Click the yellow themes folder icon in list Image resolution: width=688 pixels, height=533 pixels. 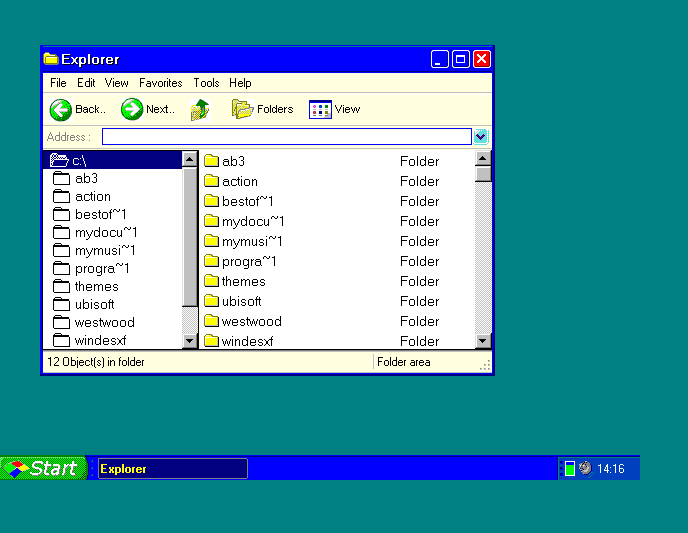pos(211,281)
